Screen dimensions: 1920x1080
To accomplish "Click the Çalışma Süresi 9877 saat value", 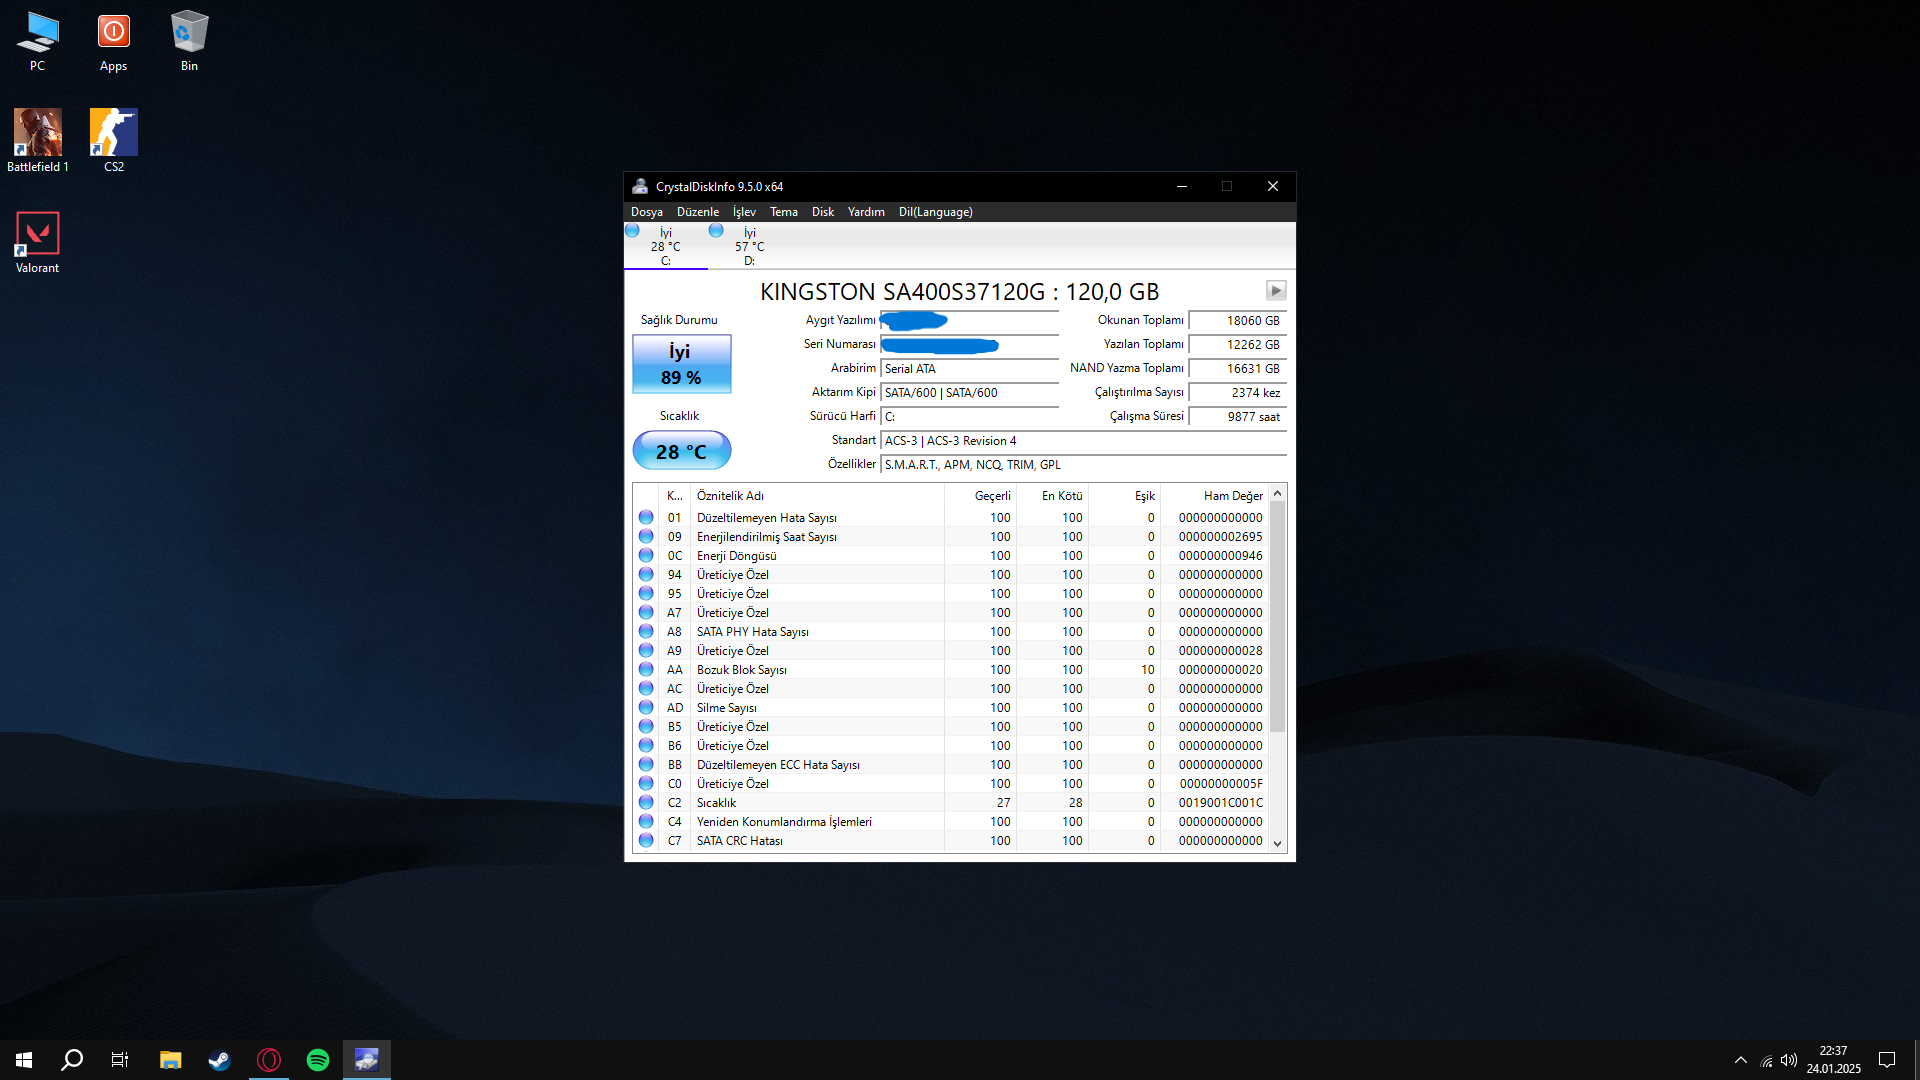I will 1237,417.
